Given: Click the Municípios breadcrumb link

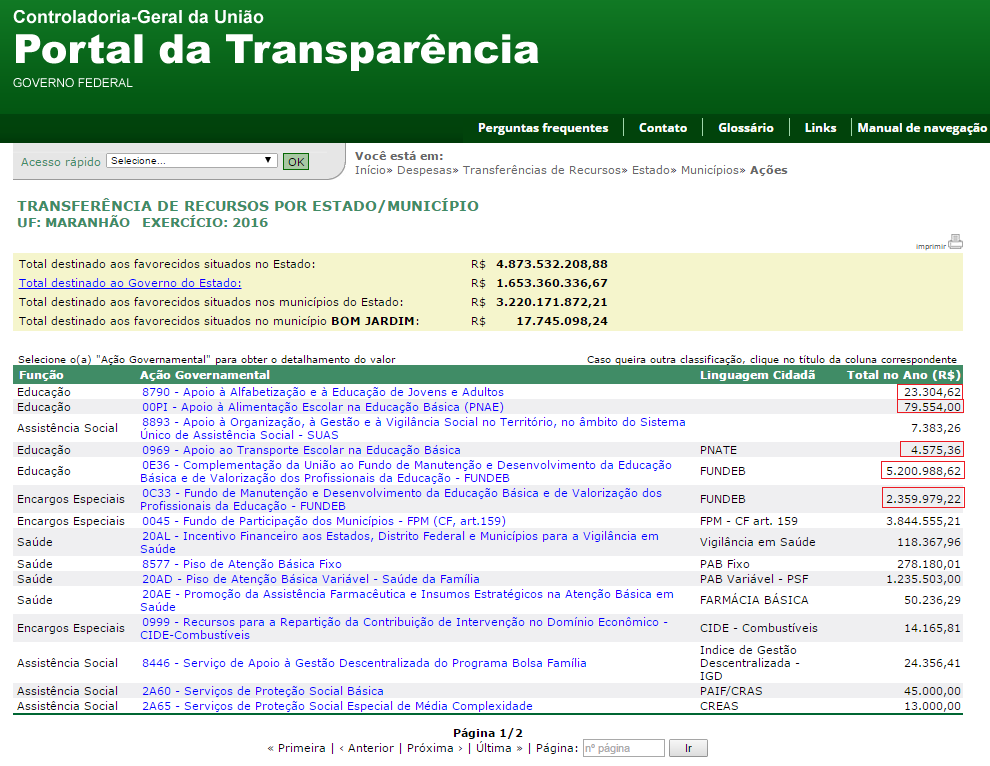Looking at the screenshot, I should (711, 170).
